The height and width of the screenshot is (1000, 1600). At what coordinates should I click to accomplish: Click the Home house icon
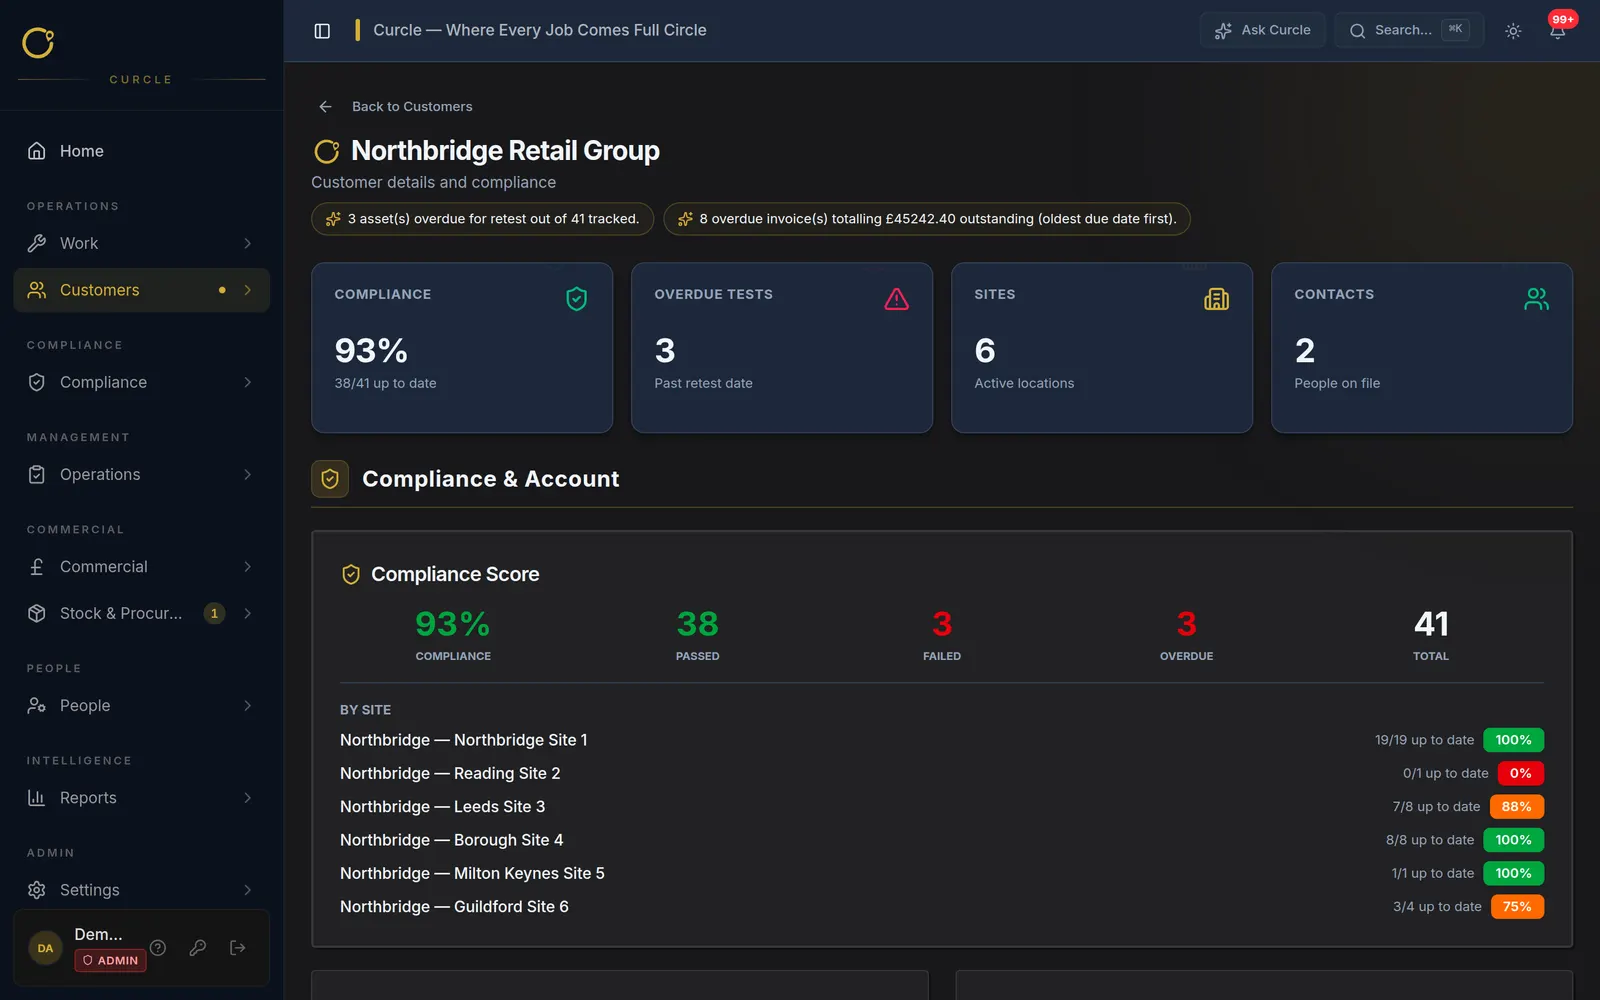point(37,151)
